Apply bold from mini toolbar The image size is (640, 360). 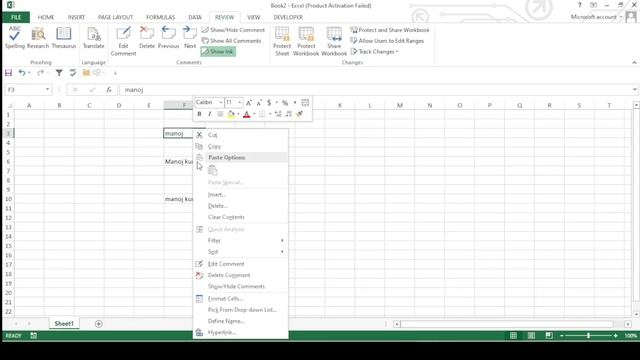[x=199, y=114]
